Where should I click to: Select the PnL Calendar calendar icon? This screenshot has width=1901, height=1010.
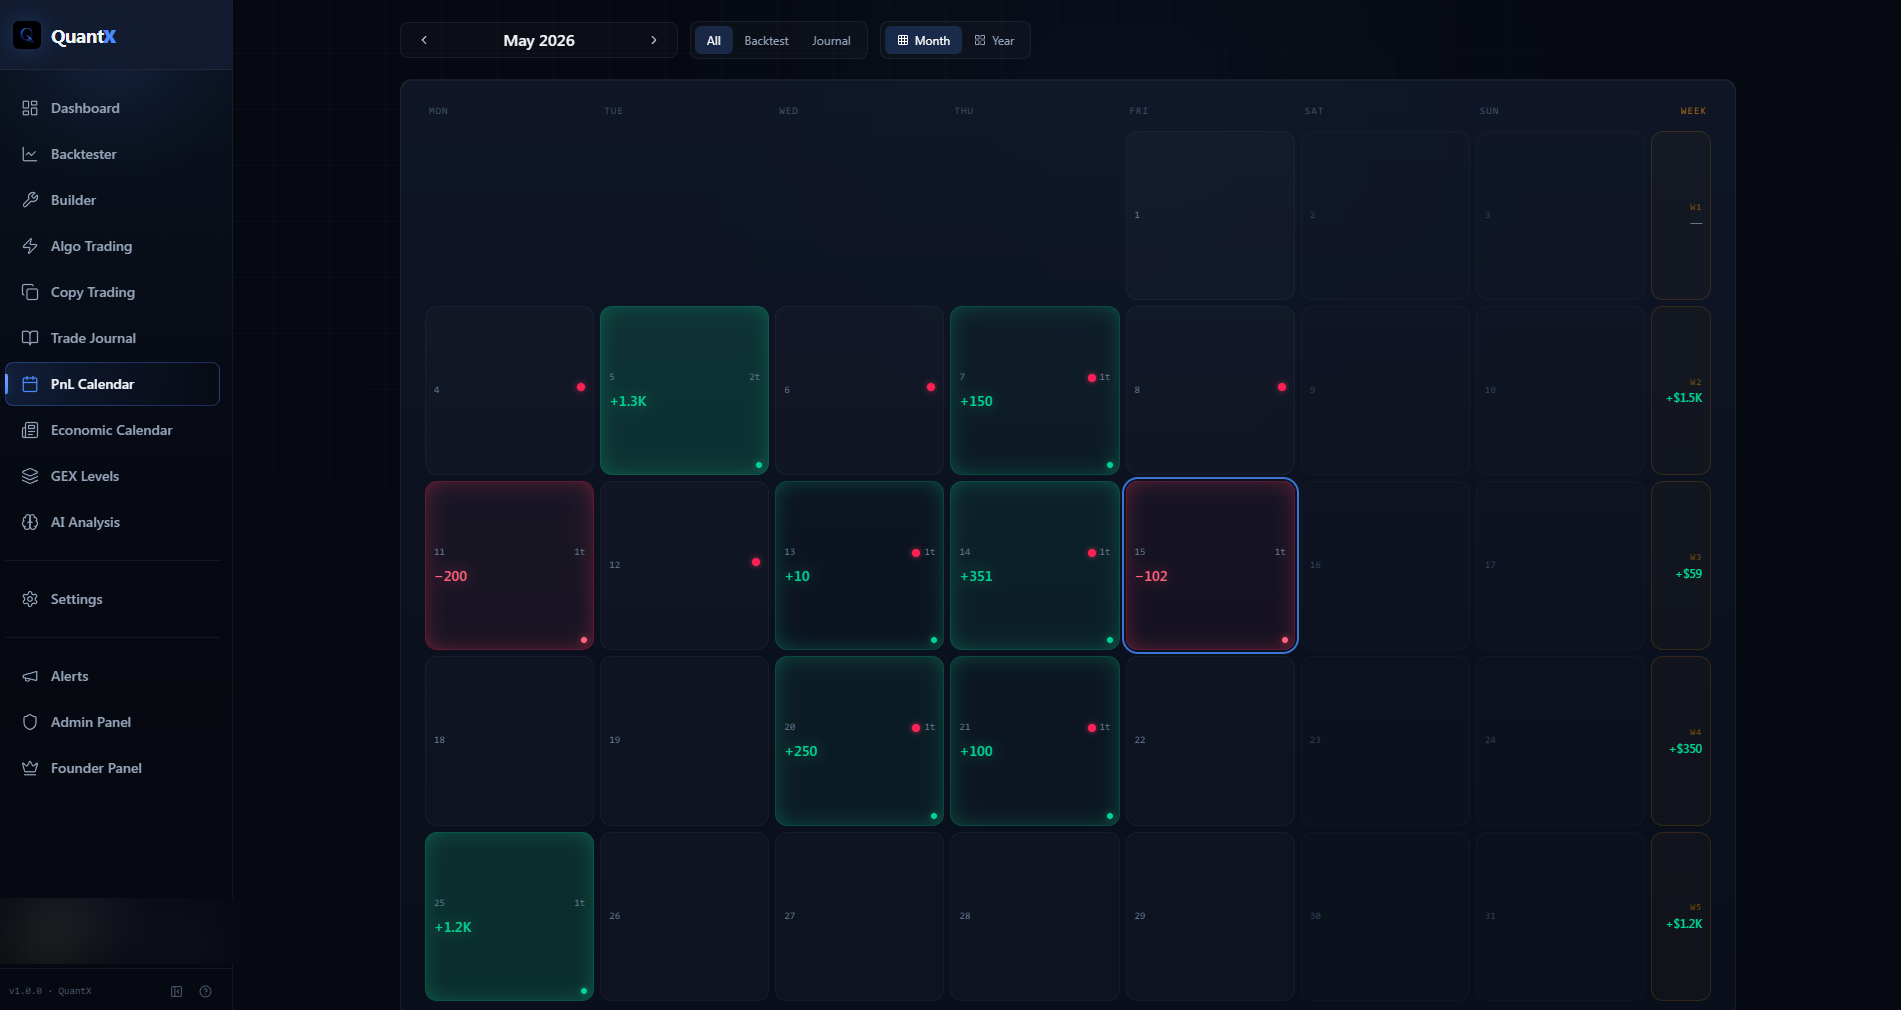30,384
